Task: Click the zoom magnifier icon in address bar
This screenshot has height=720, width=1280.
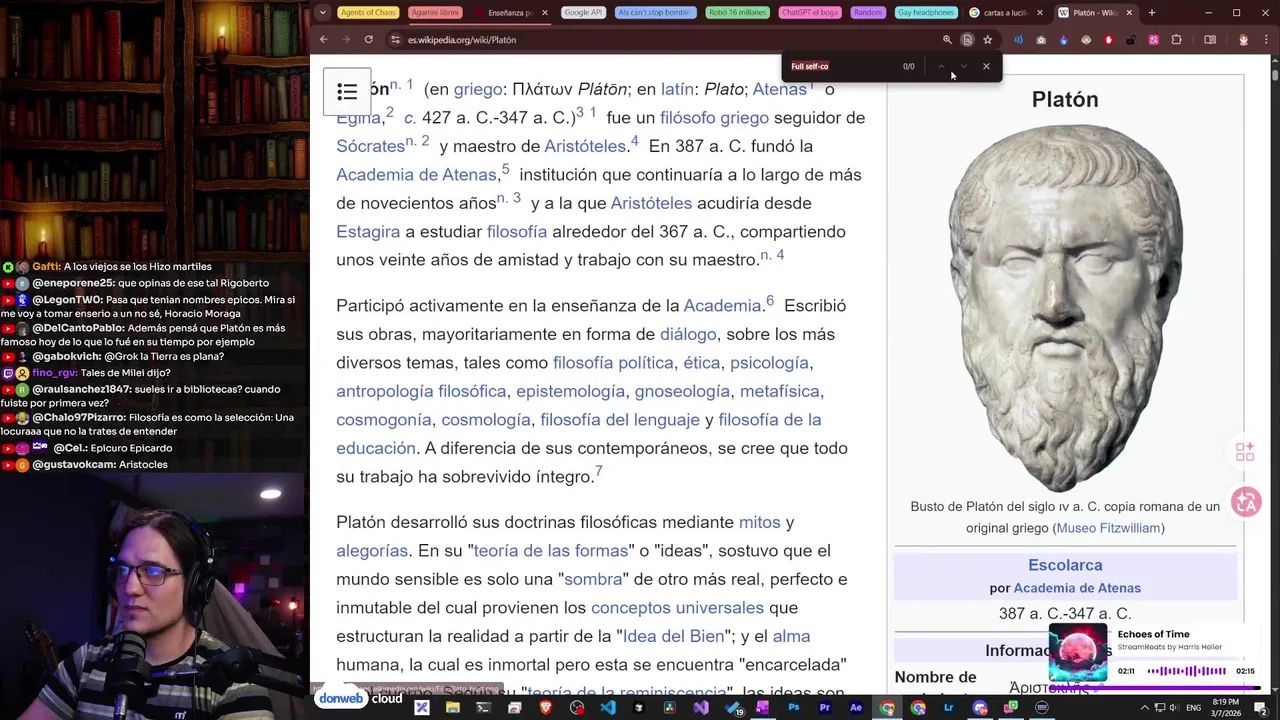Action: (947, 40)
